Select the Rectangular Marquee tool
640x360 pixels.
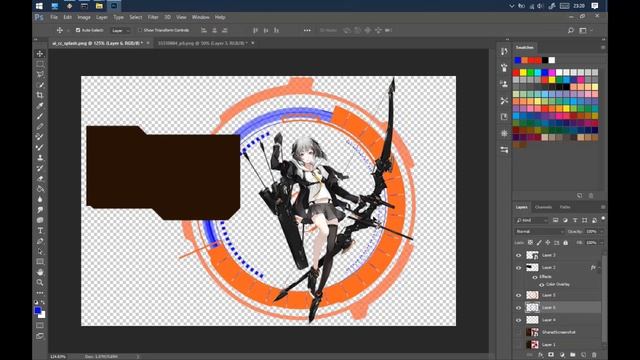[40, 64]
